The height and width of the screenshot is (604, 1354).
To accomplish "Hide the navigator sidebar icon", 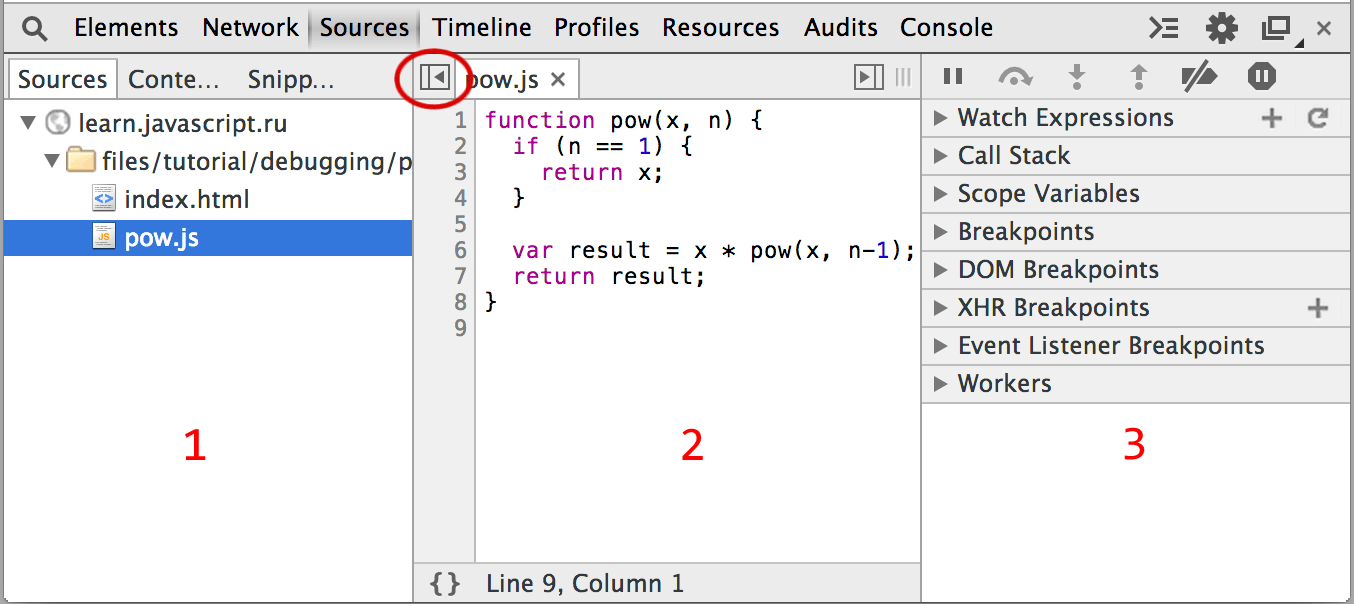I will click(x=435, y=77).
